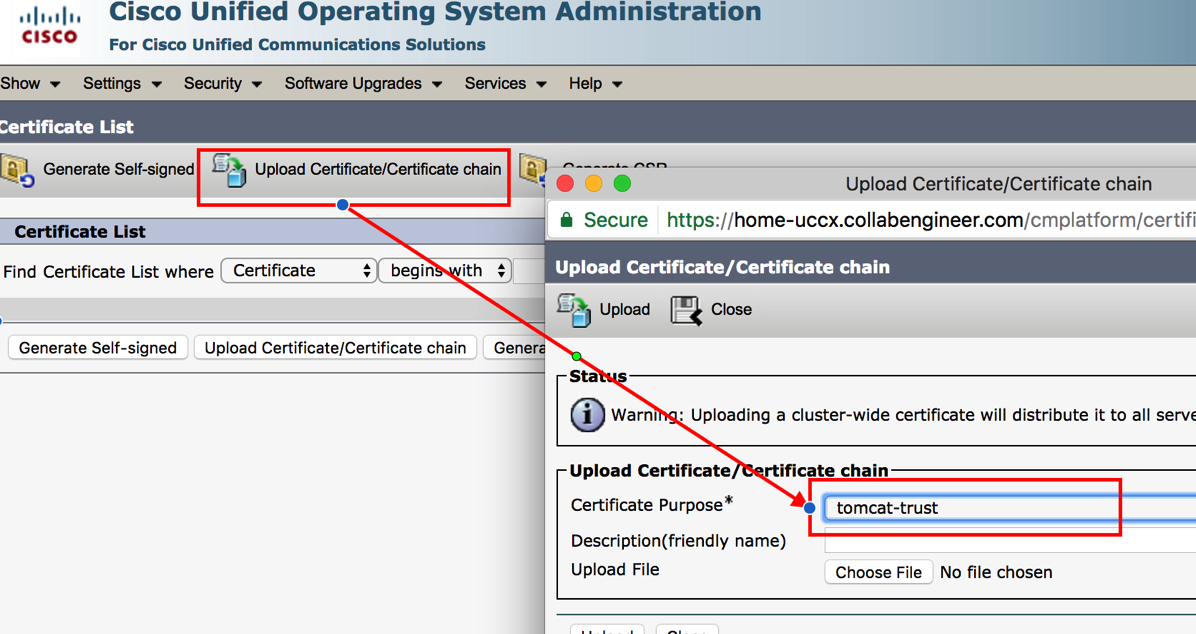The width and height of the screenshot is (1196, 634).
Task: Click the Secure padlock icon in address bar
Action: [567, 220]
